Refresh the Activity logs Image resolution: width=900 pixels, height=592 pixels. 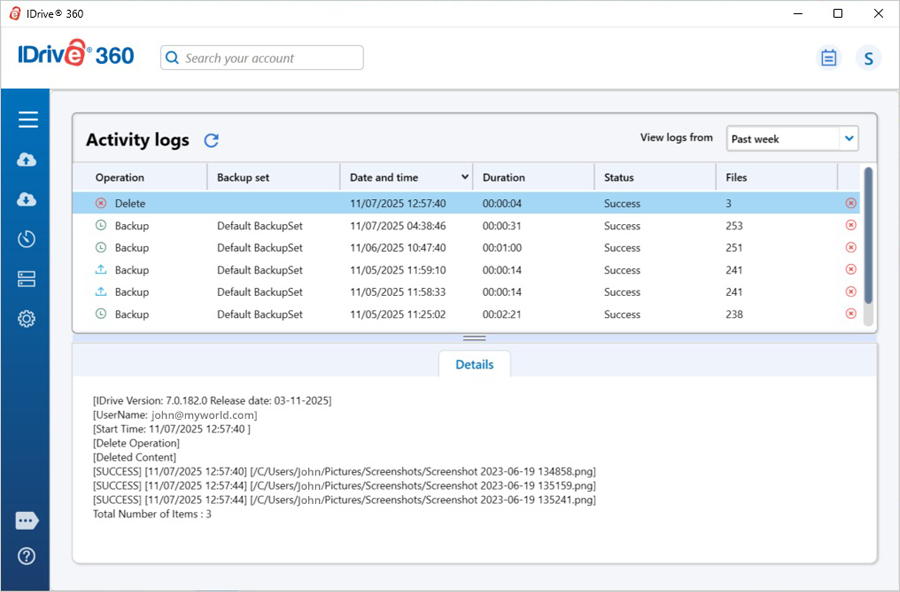(211, 141)
